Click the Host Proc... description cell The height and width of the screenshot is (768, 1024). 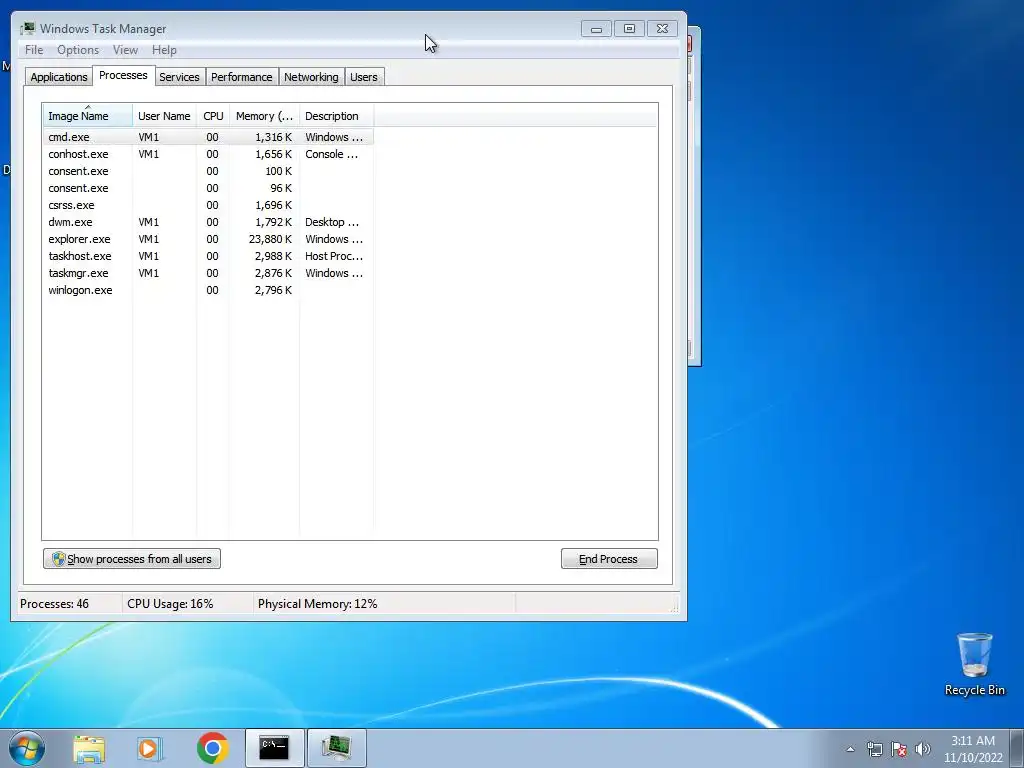[x=334, y=256]
